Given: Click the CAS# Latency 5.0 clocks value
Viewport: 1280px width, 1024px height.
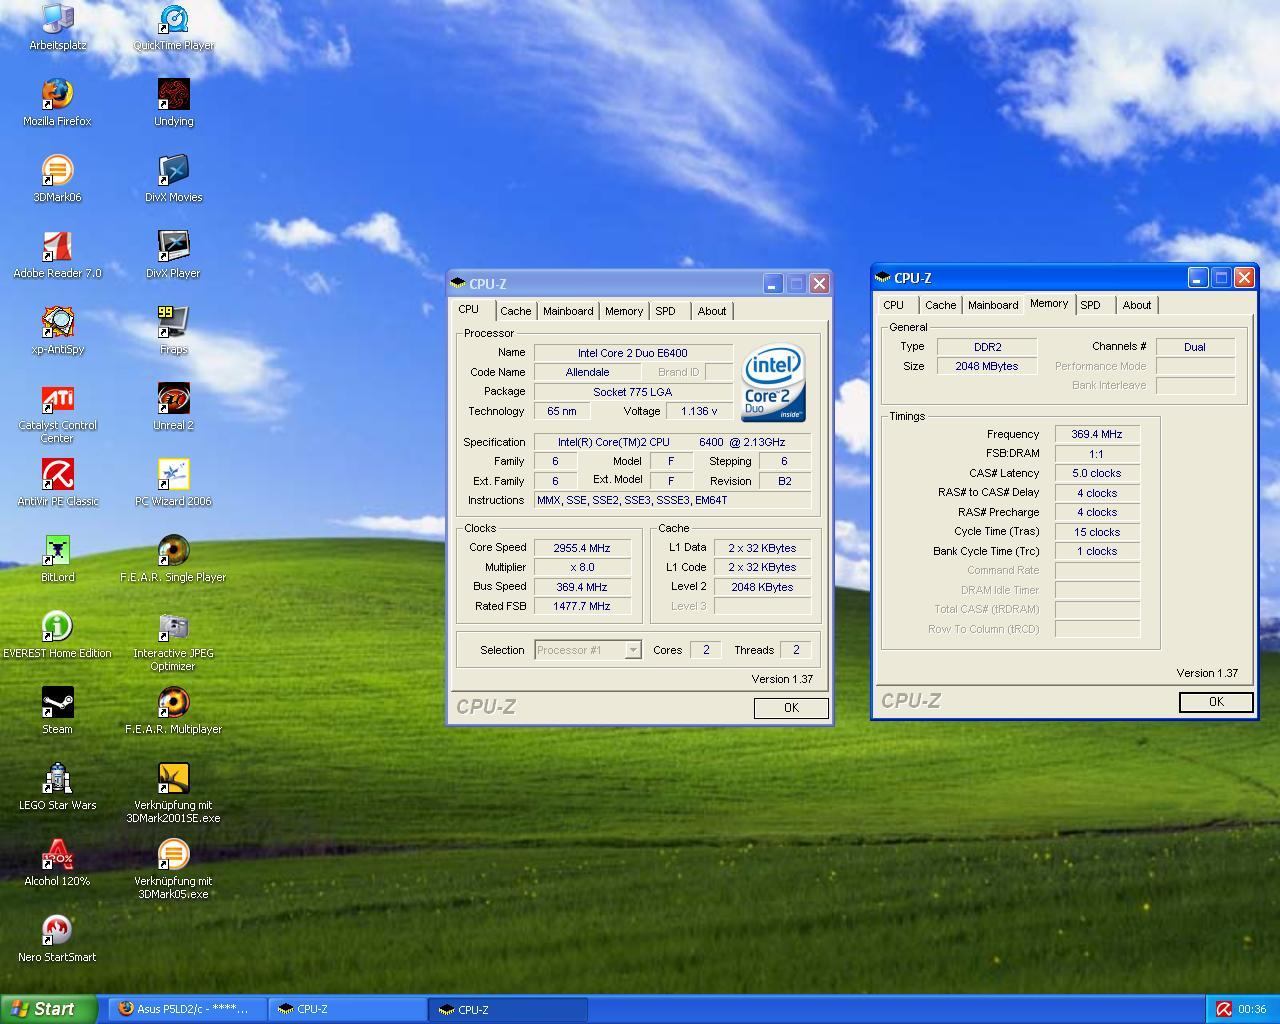Looking at the screenshot, I should [x=1097, y=473].
